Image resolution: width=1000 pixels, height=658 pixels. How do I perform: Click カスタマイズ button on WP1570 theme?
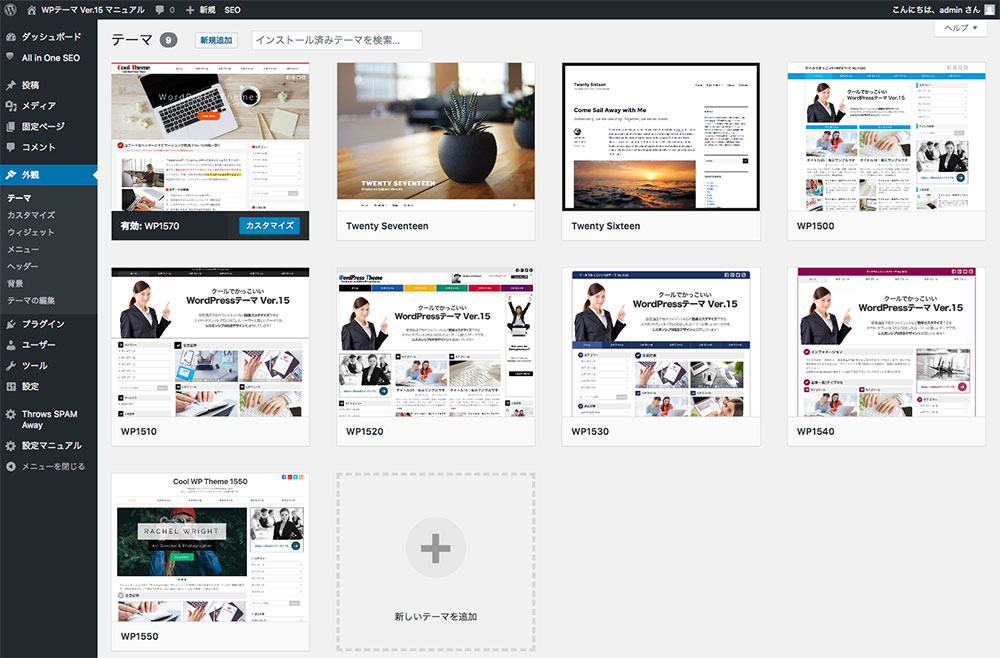(x=269, y=226)
